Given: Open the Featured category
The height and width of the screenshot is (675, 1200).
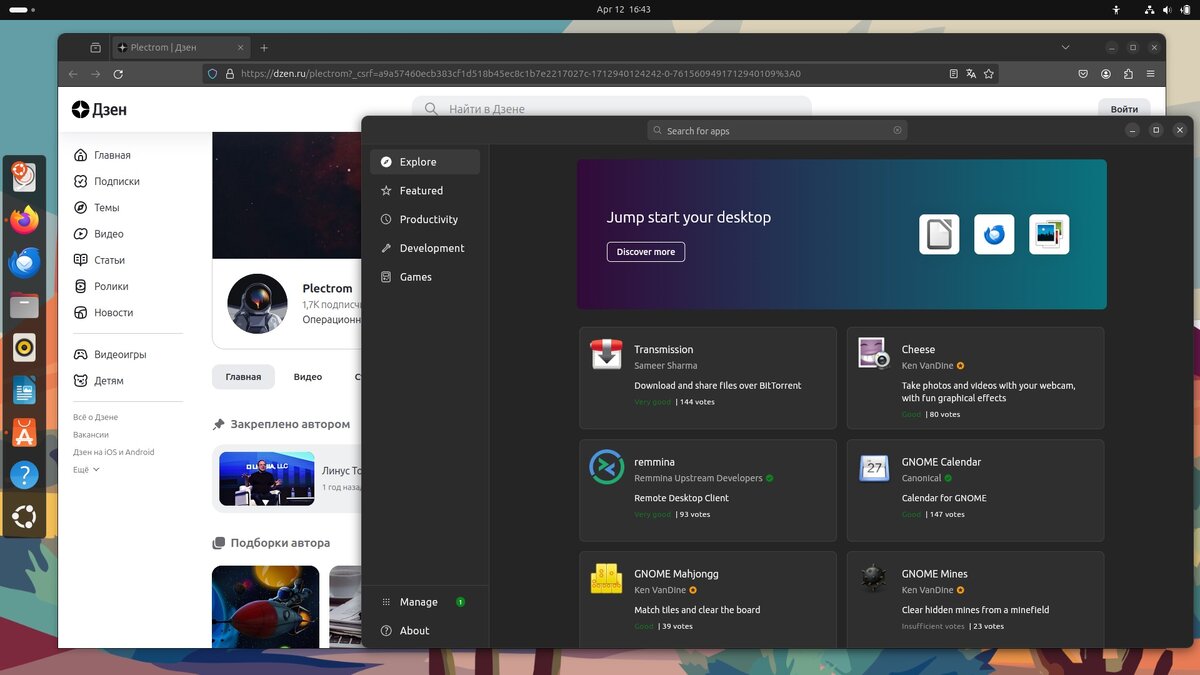Looking at the screenshot, I should point(425,191).
